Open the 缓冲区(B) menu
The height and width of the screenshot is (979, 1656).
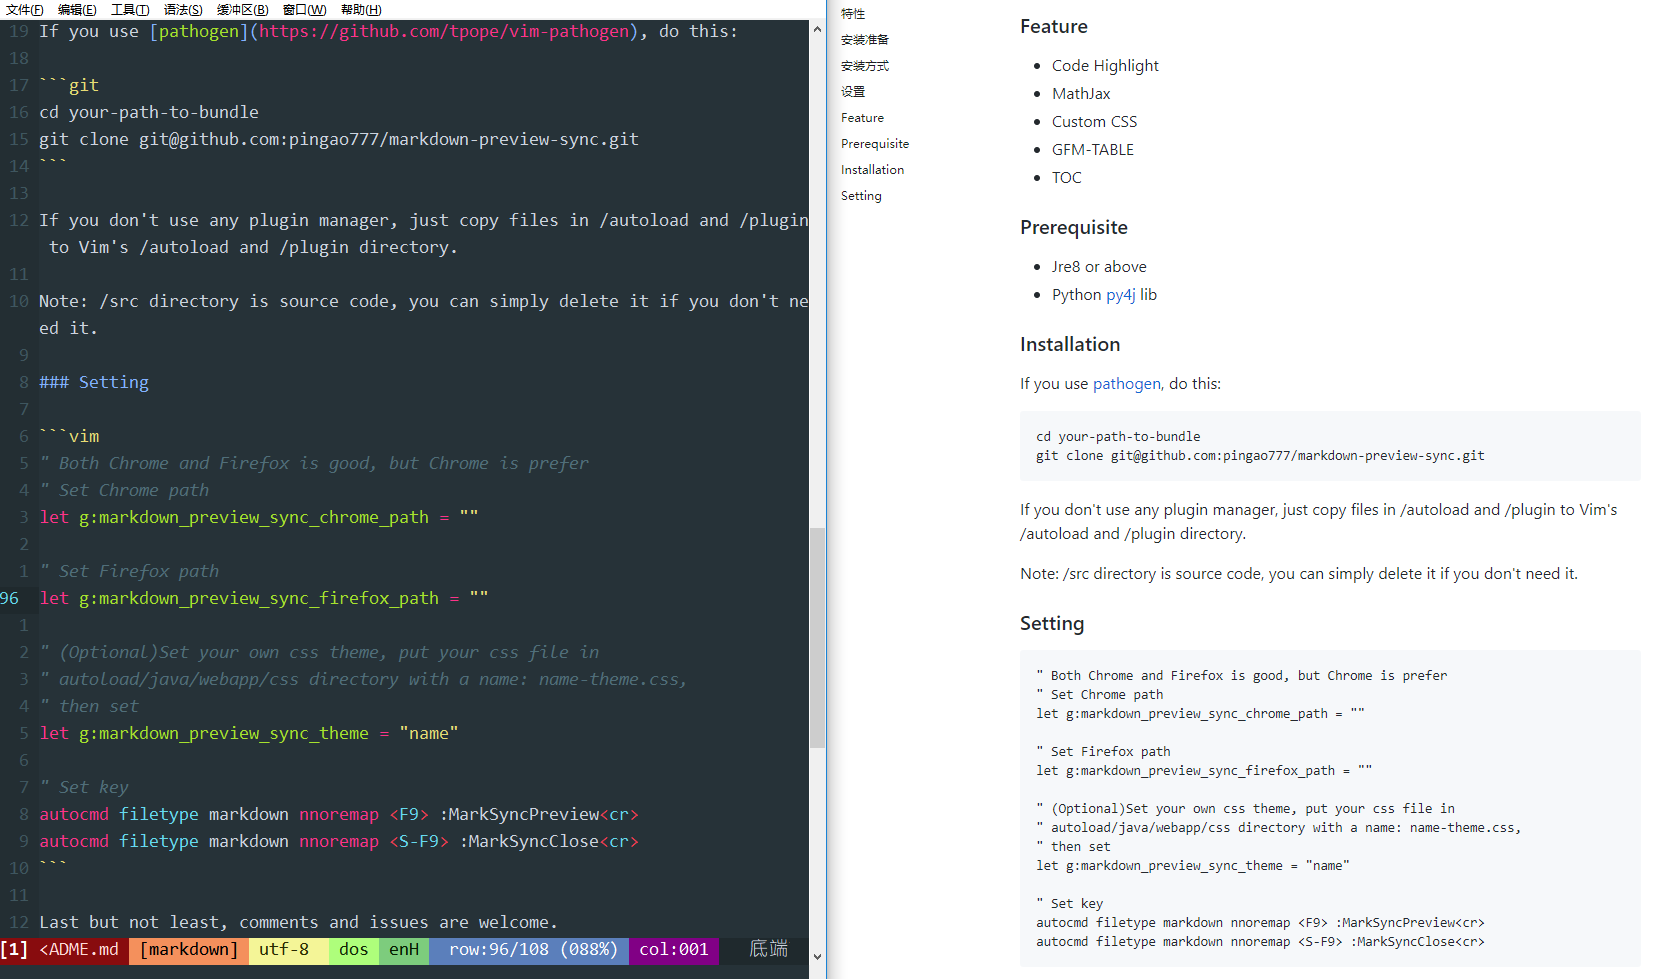coord(243,10)
